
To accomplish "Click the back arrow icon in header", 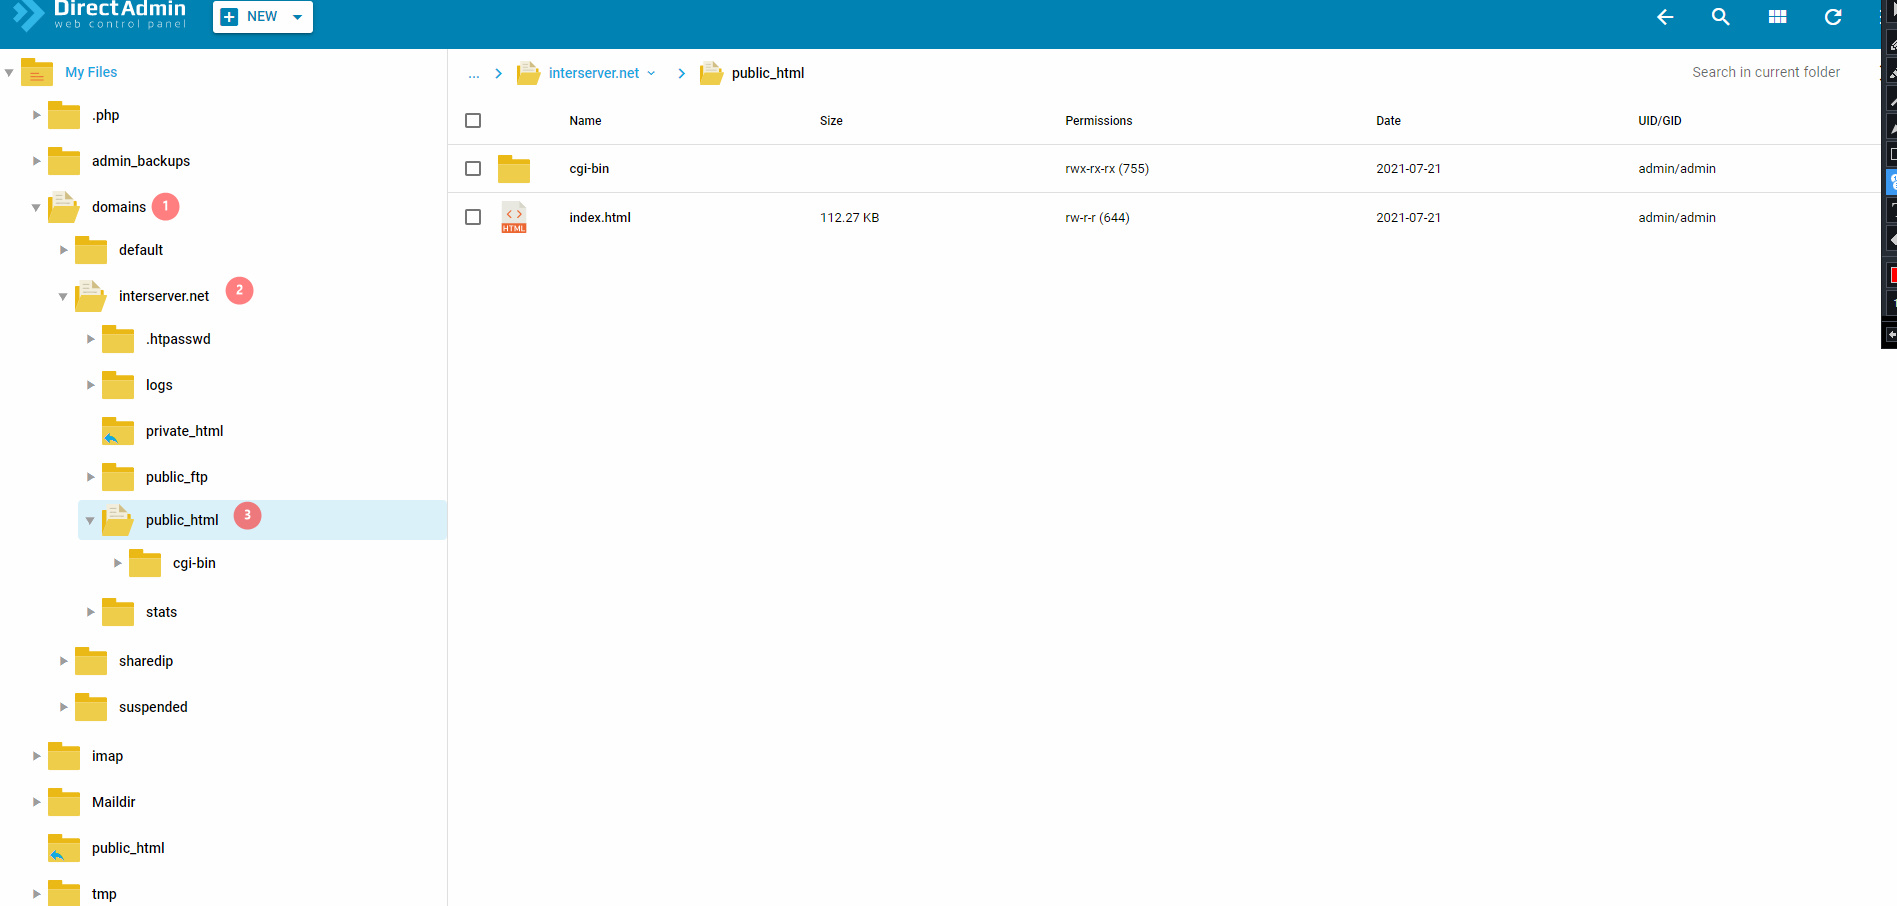I will coord(1665,17).
